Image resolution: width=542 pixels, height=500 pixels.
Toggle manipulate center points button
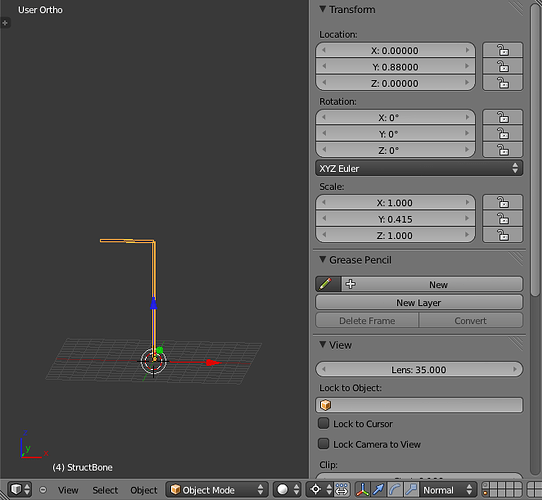pos(342,490)
